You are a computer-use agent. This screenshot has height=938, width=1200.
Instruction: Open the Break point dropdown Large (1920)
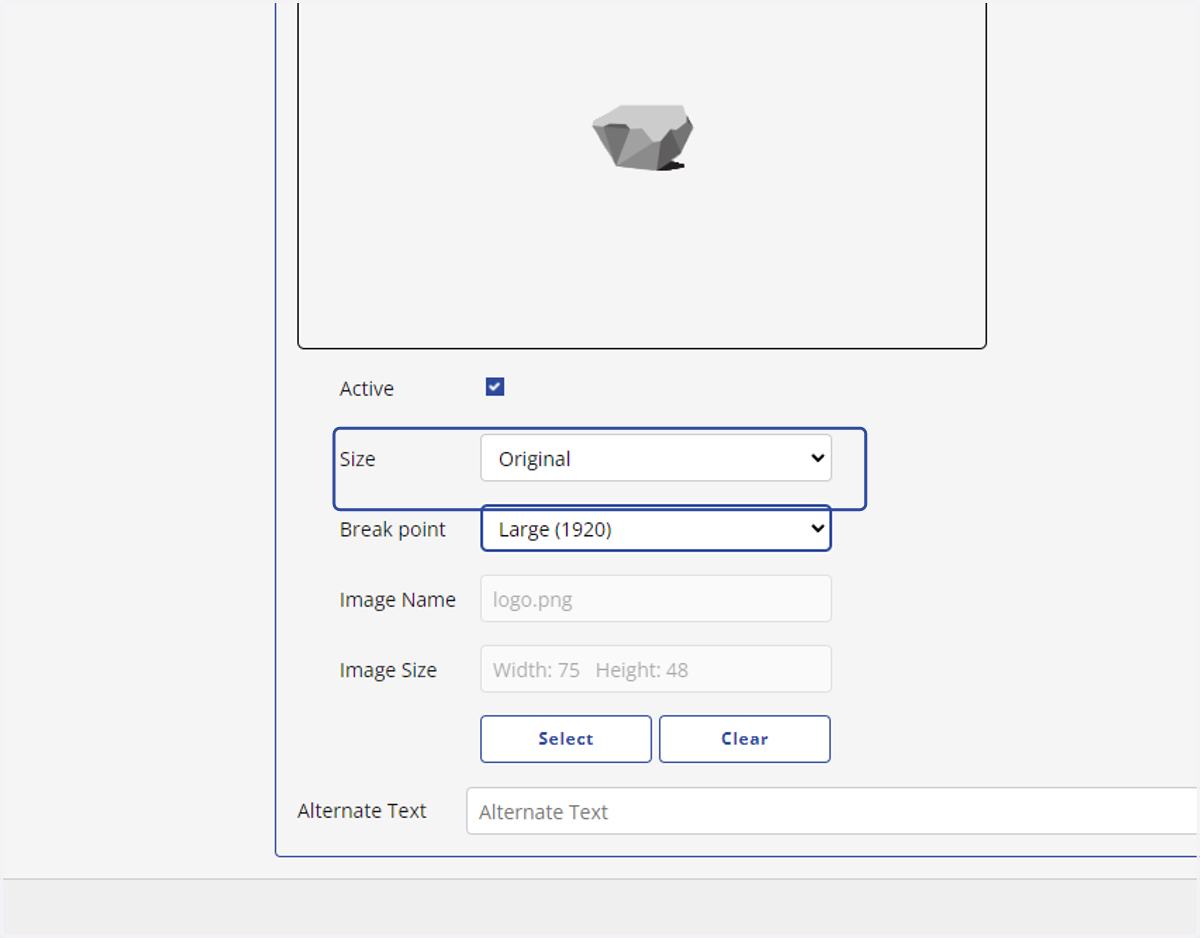pos(656,529)
